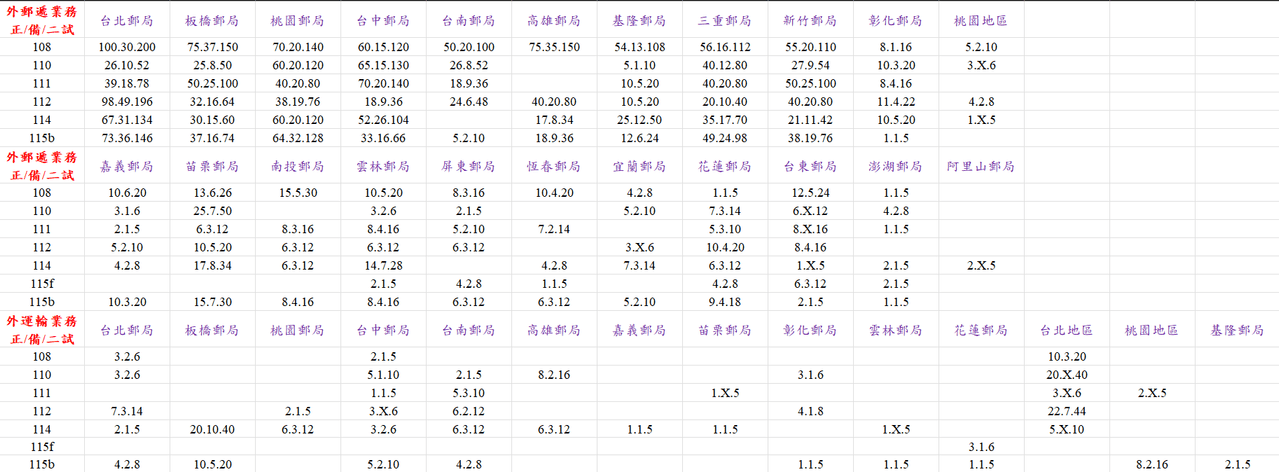
Task: Click cell 67.31.134 in row 114
Action: pos(127,119)
